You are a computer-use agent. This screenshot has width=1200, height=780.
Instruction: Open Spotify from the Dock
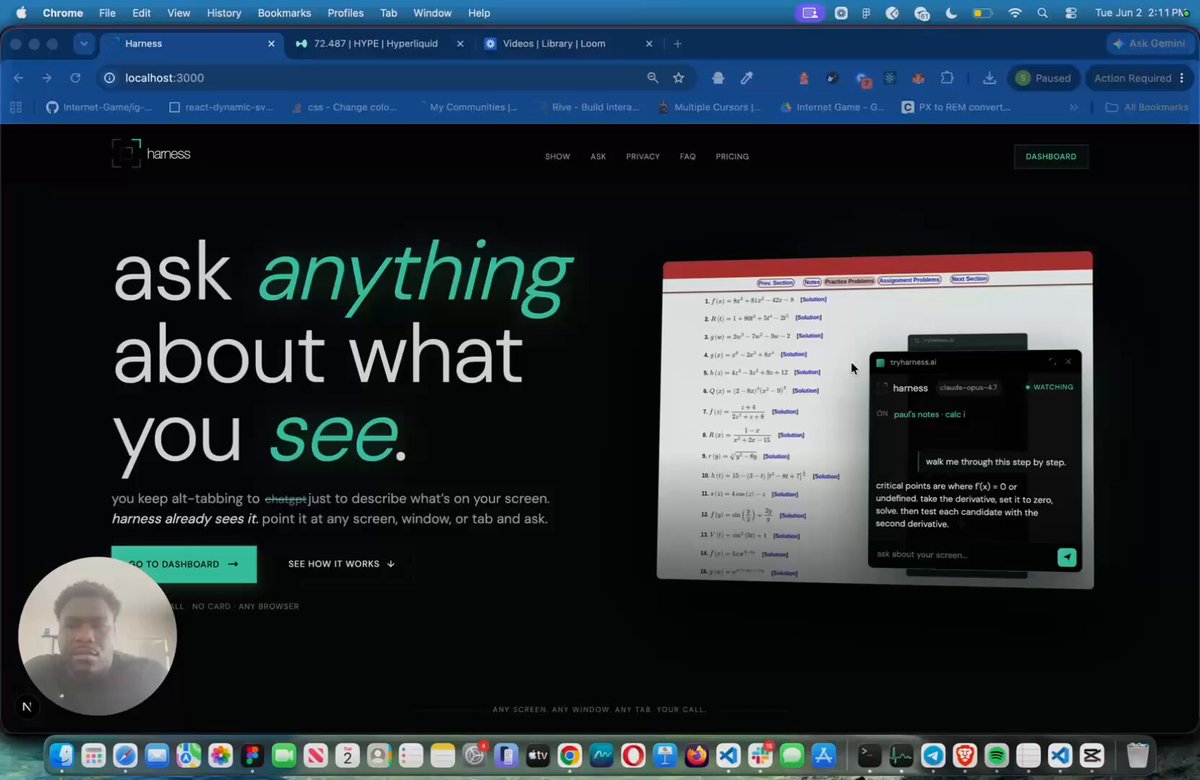coord(996,755)
